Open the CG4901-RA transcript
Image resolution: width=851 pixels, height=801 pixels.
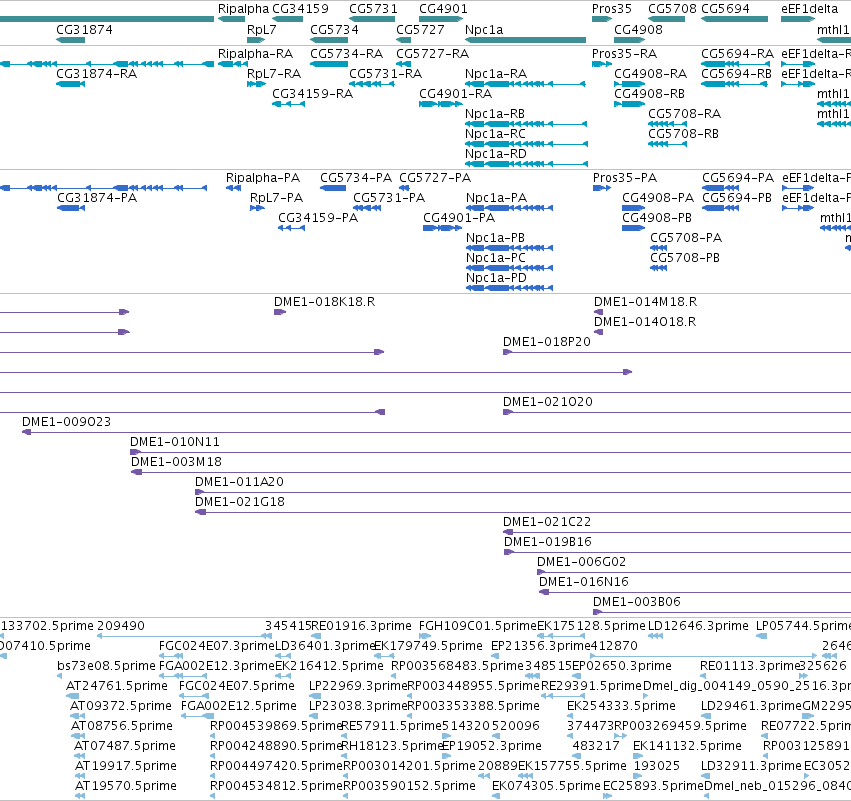click(455, 94)
